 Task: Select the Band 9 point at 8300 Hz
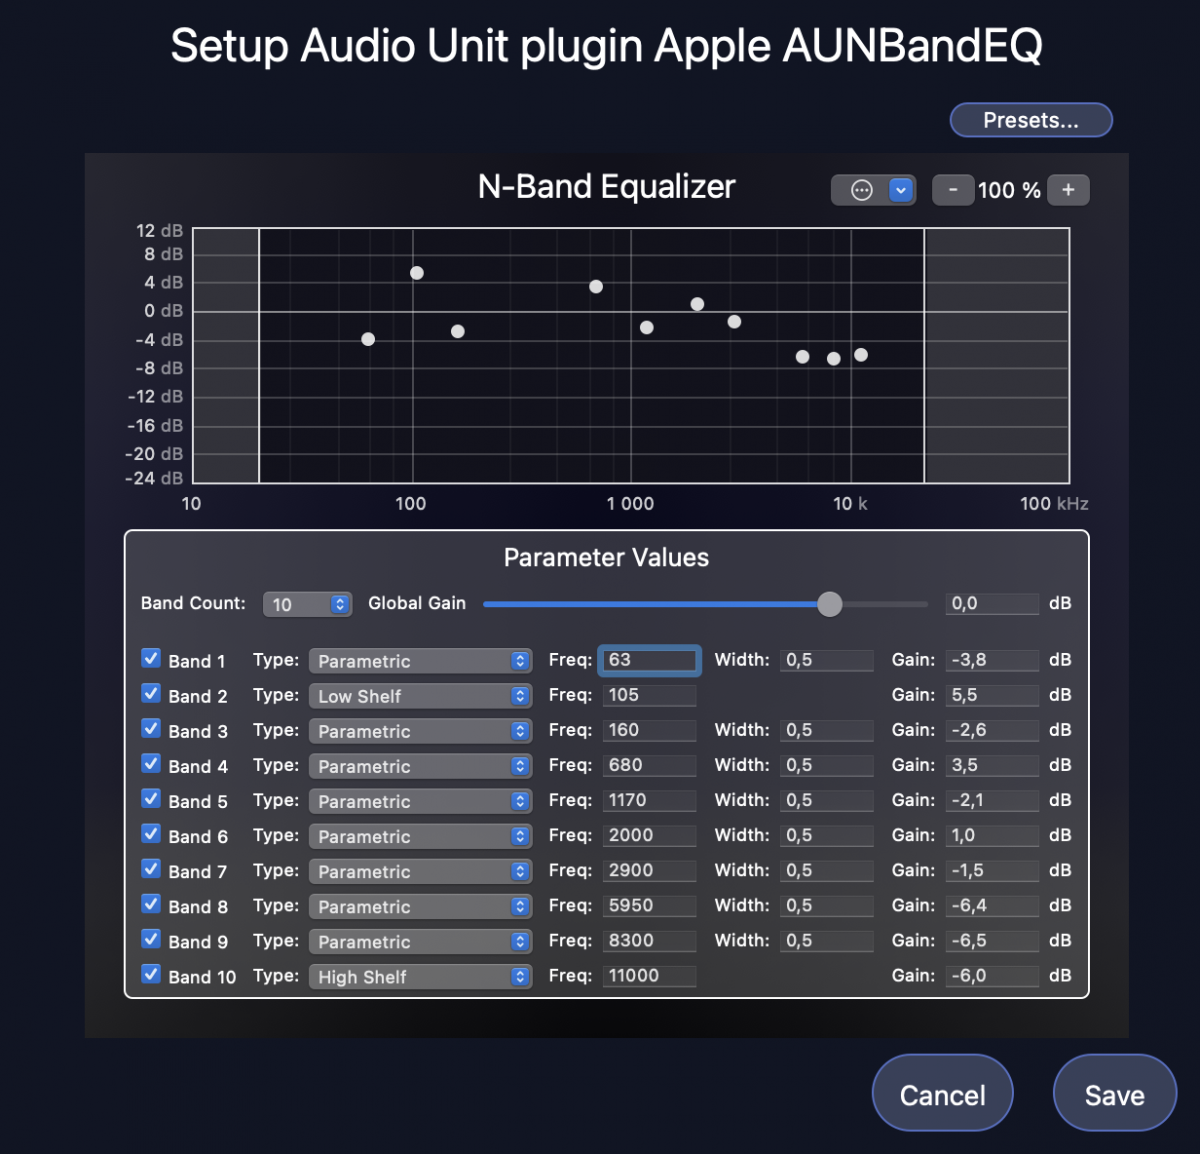(x=834, y=358)
